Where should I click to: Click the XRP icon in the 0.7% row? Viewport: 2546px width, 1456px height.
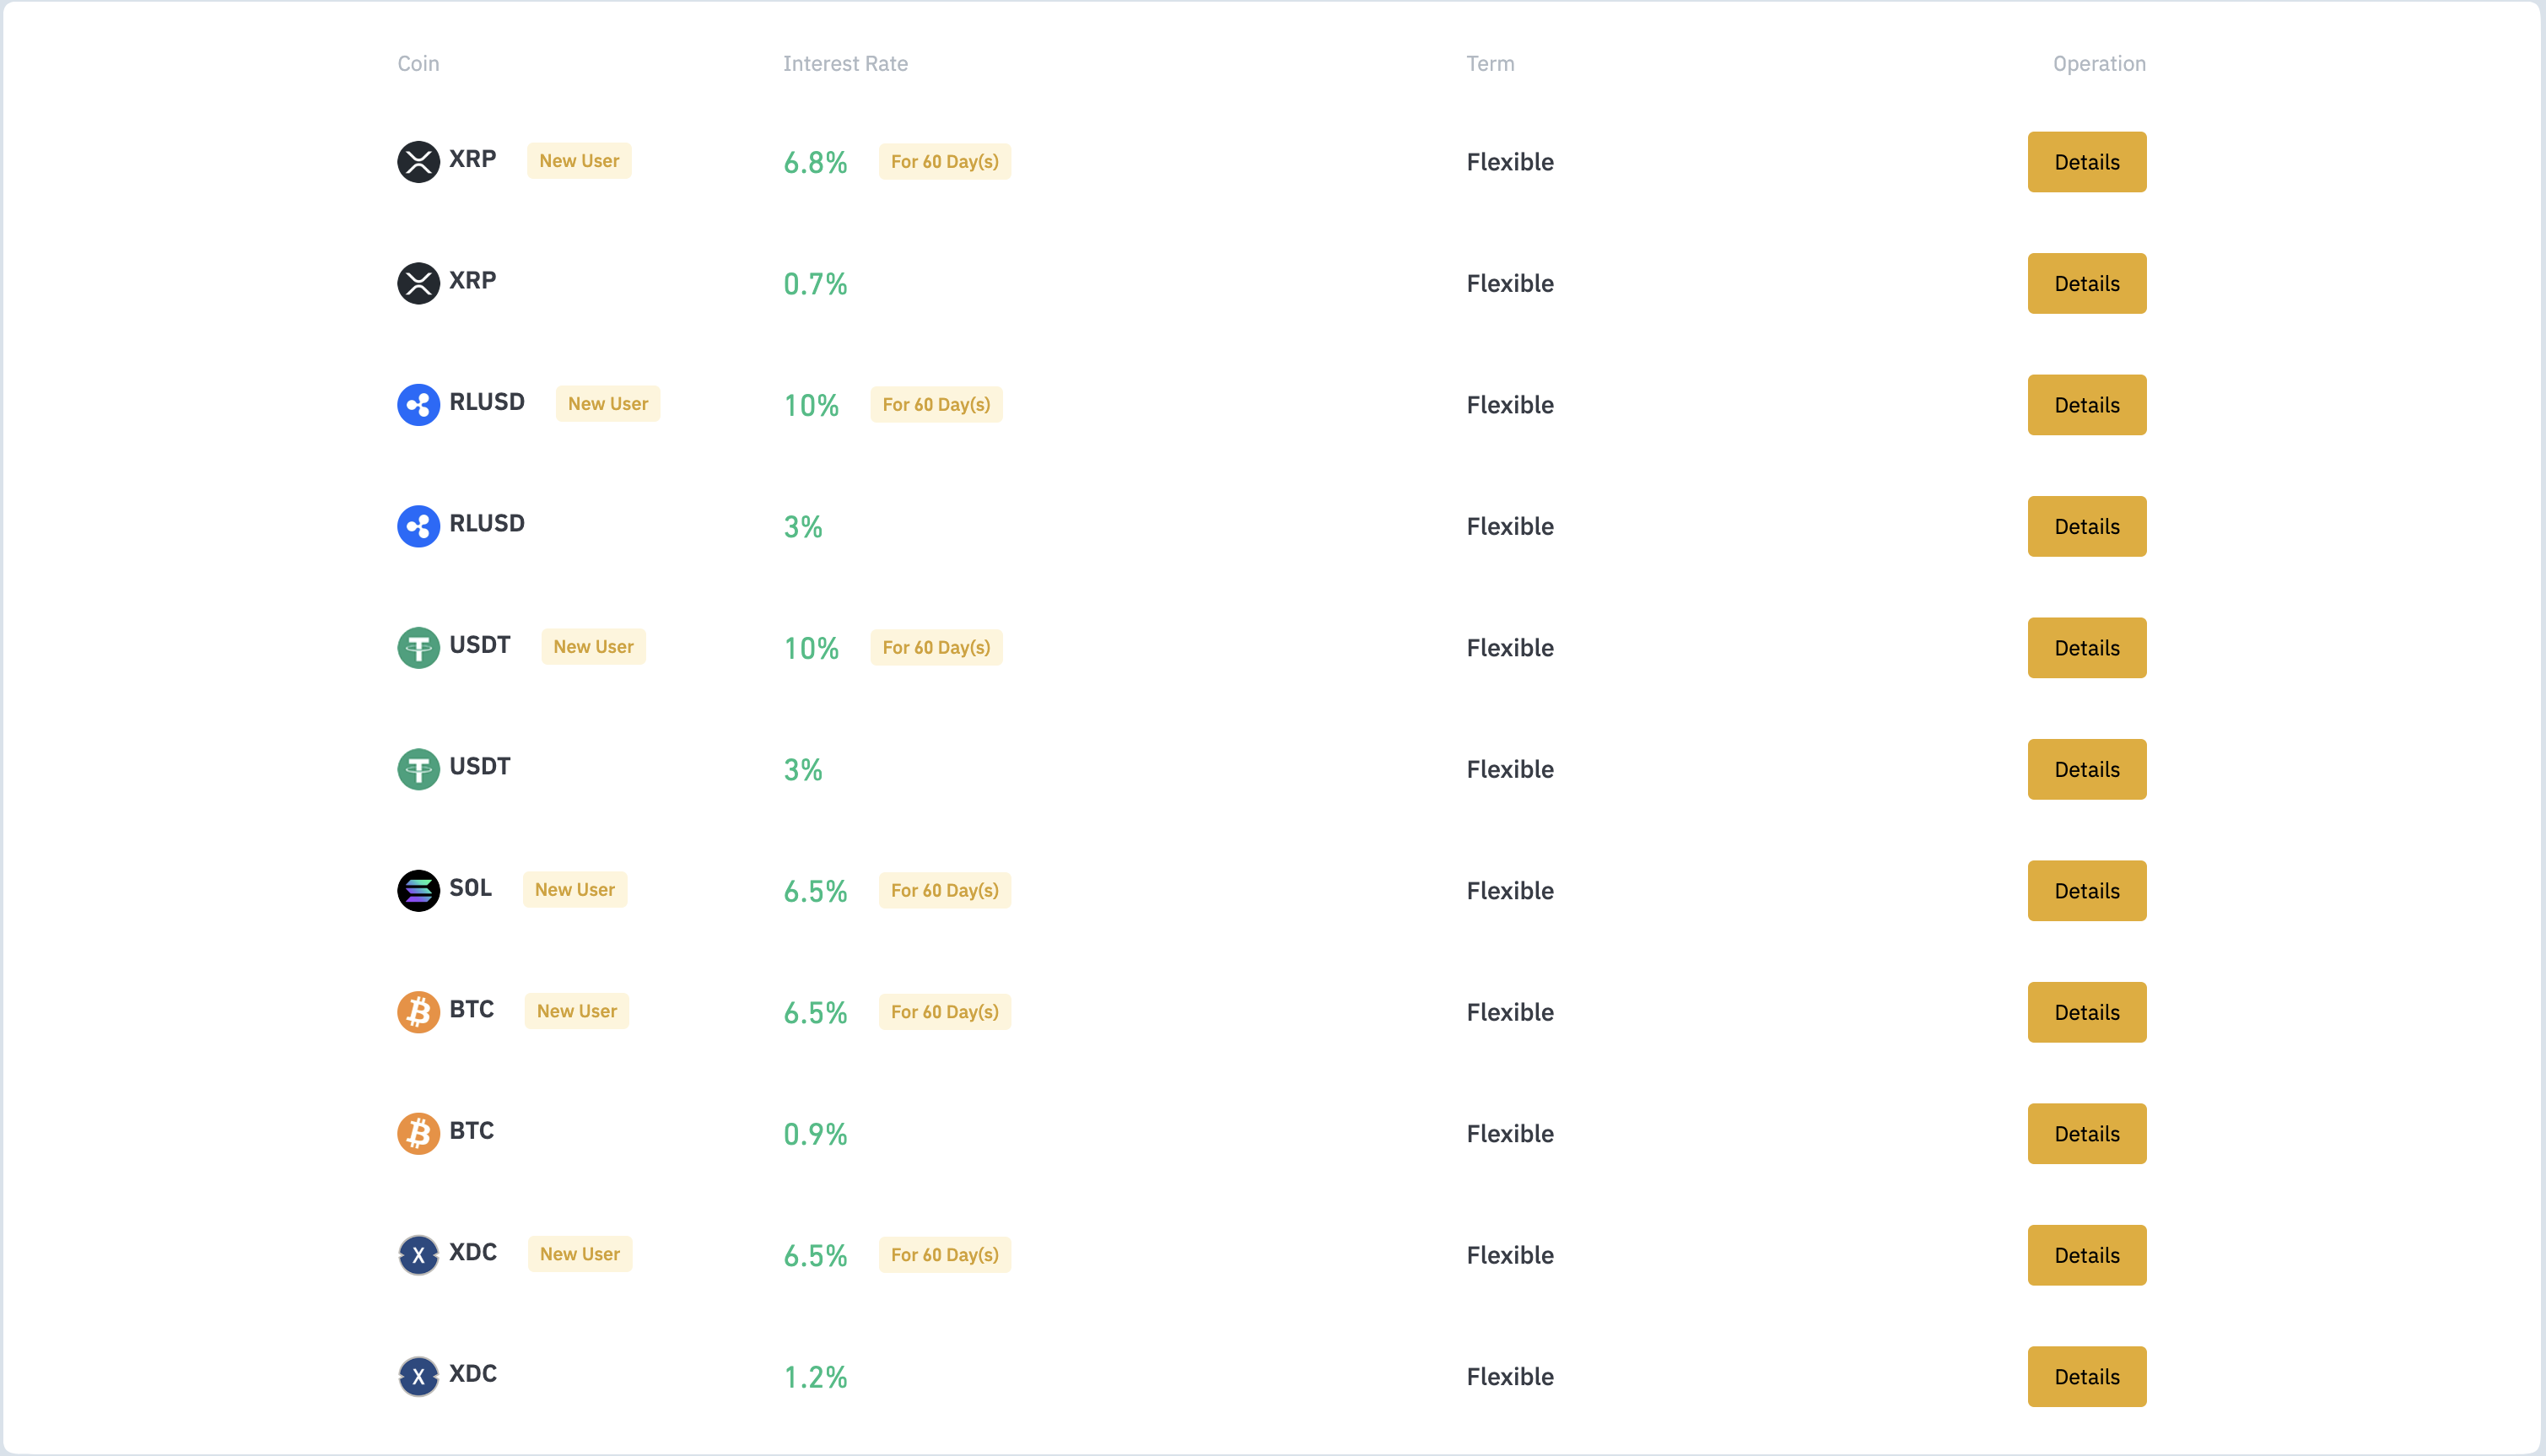(418, 283)
